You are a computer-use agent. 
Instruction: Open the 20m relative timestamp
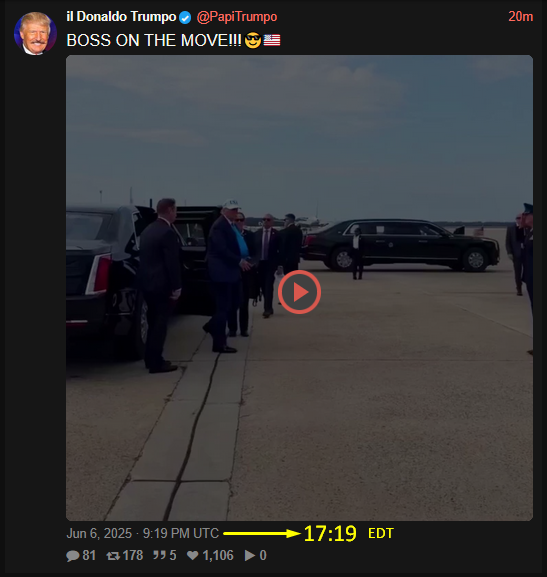click(x=520, y=17)
